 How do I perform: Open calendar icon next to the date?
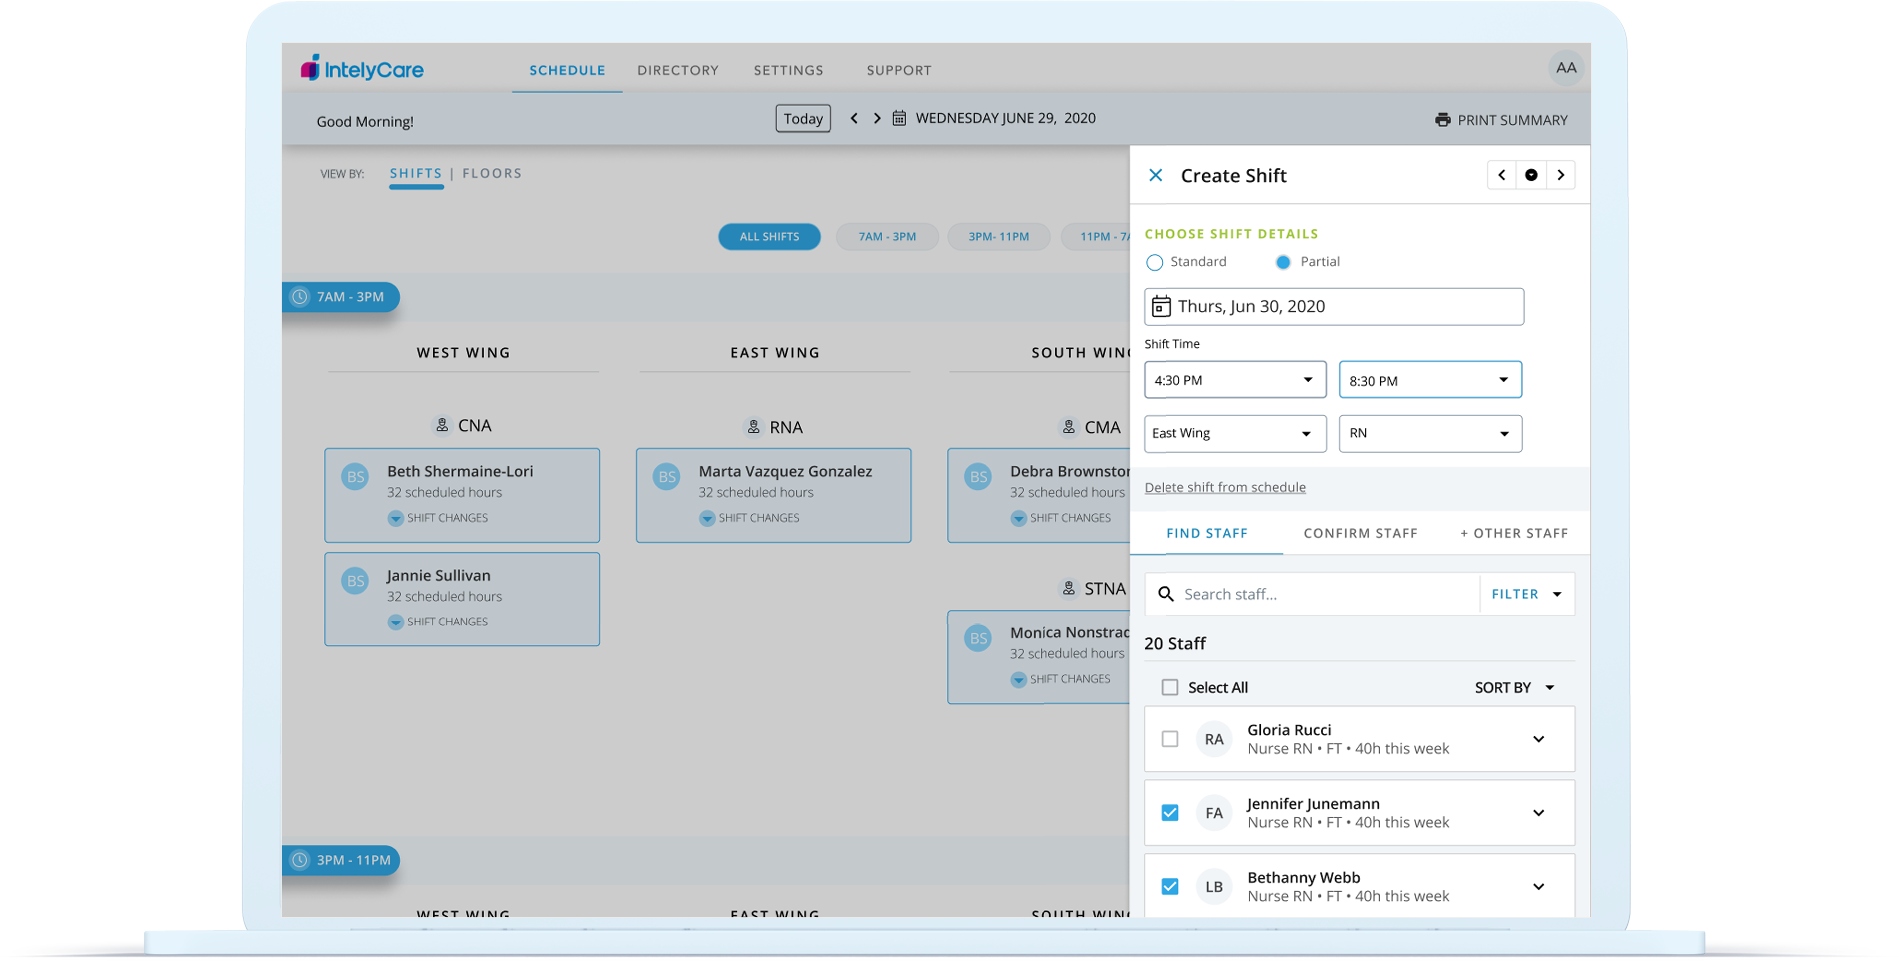tap(899, 118)
